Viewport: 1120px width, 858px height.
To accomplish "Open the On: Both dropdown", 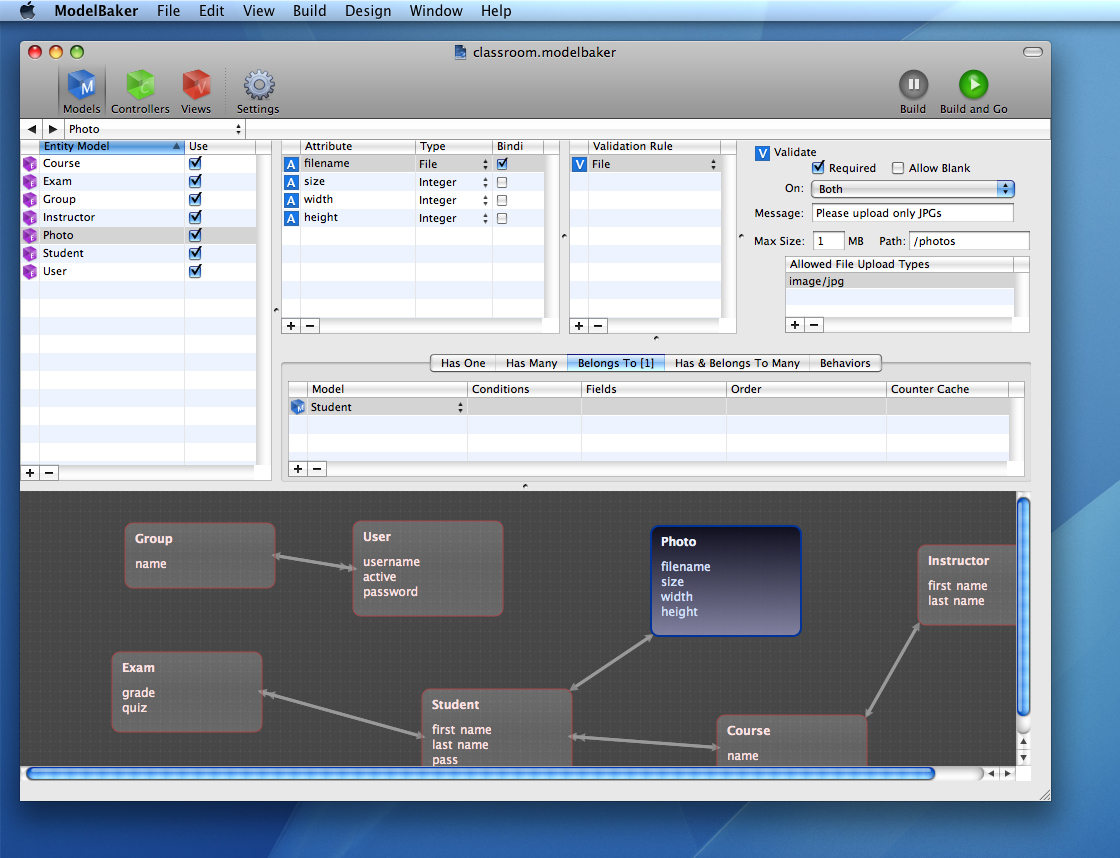I will [x=913, y=189].
